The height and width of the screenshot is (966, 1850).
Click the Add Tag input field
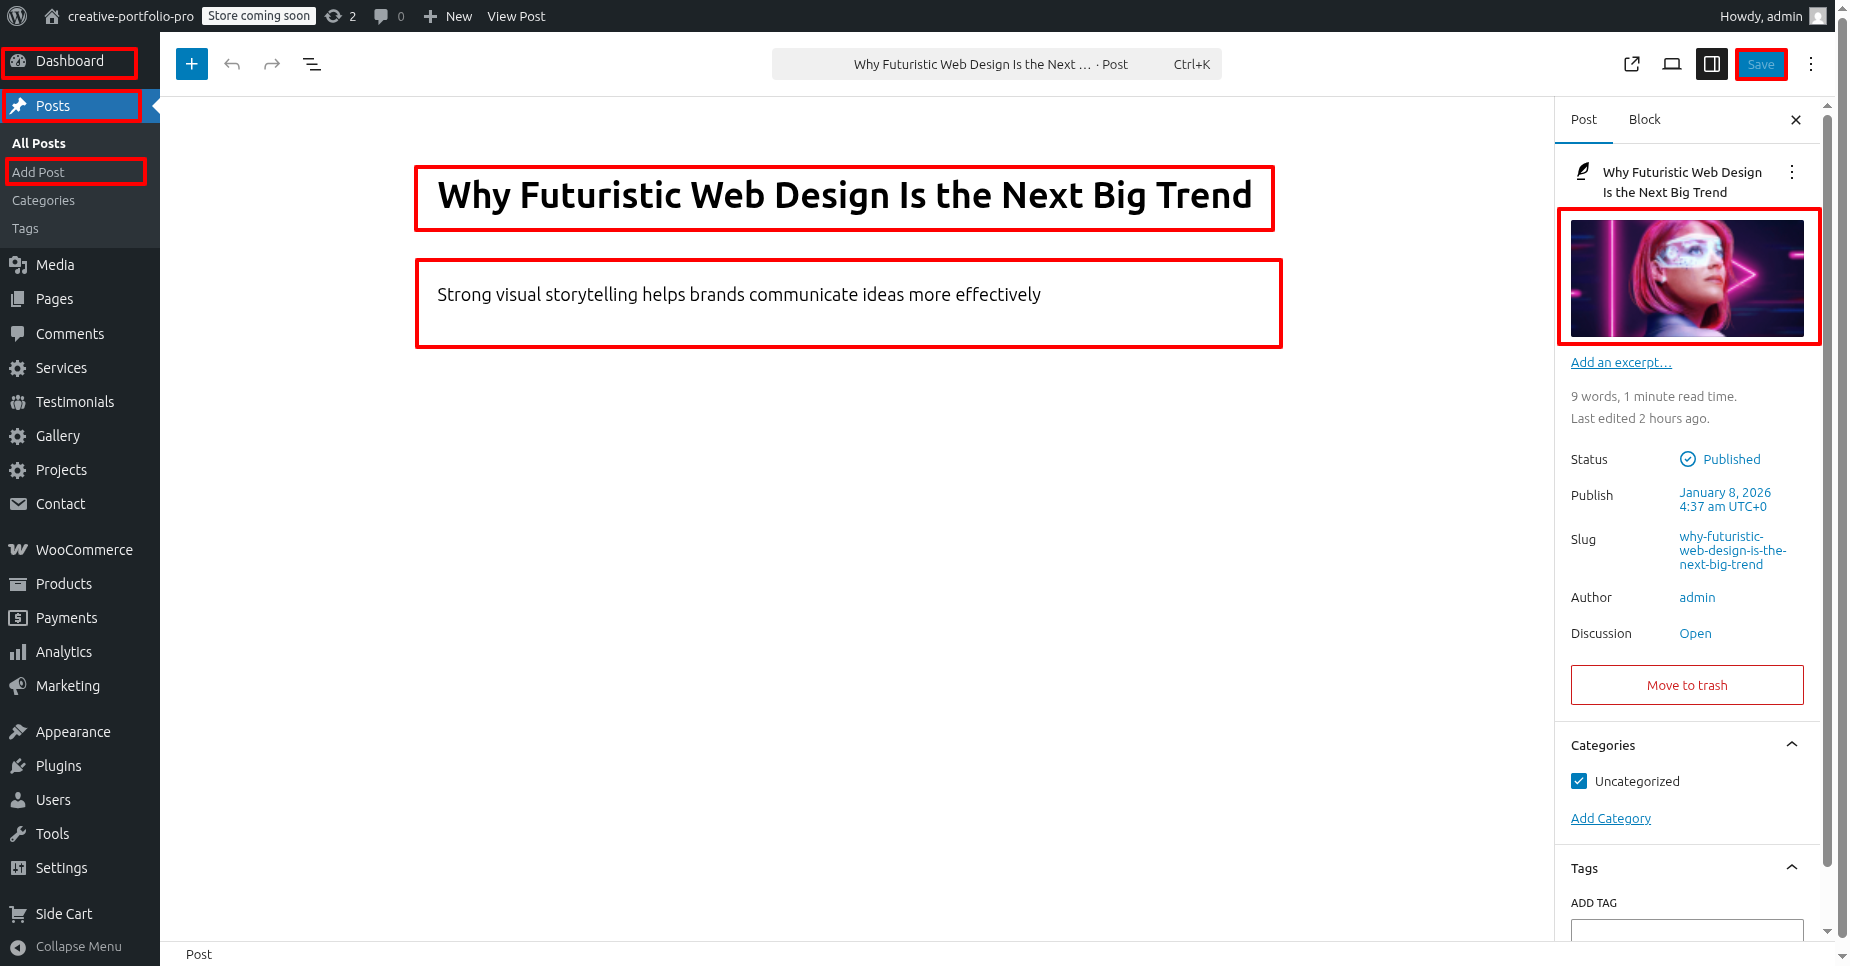[1687, 930]
